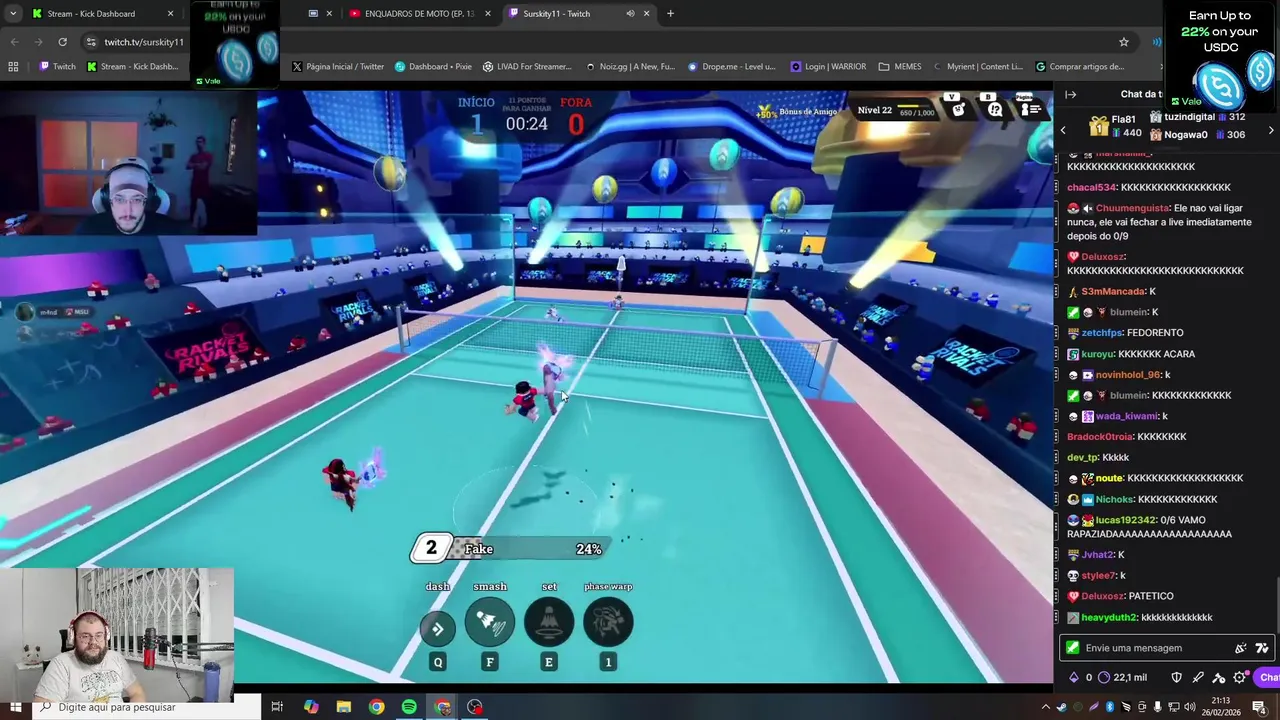Image resolution: width=1280 pixels, height=720 pixels.
Task: Open a new browser tab
Action: [670, 14]
